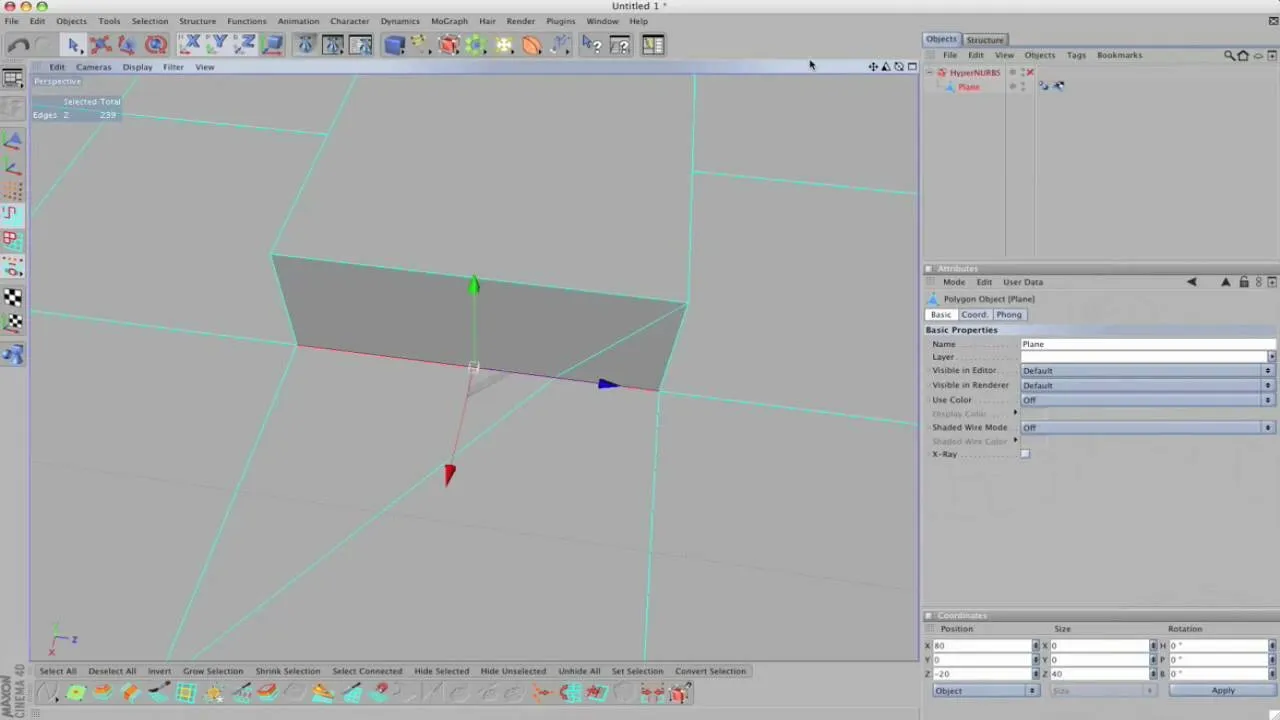The width and height of the screenshot is (1280, 720).
Task: Open the primitive cube object palette
Action: coord(393,45)
